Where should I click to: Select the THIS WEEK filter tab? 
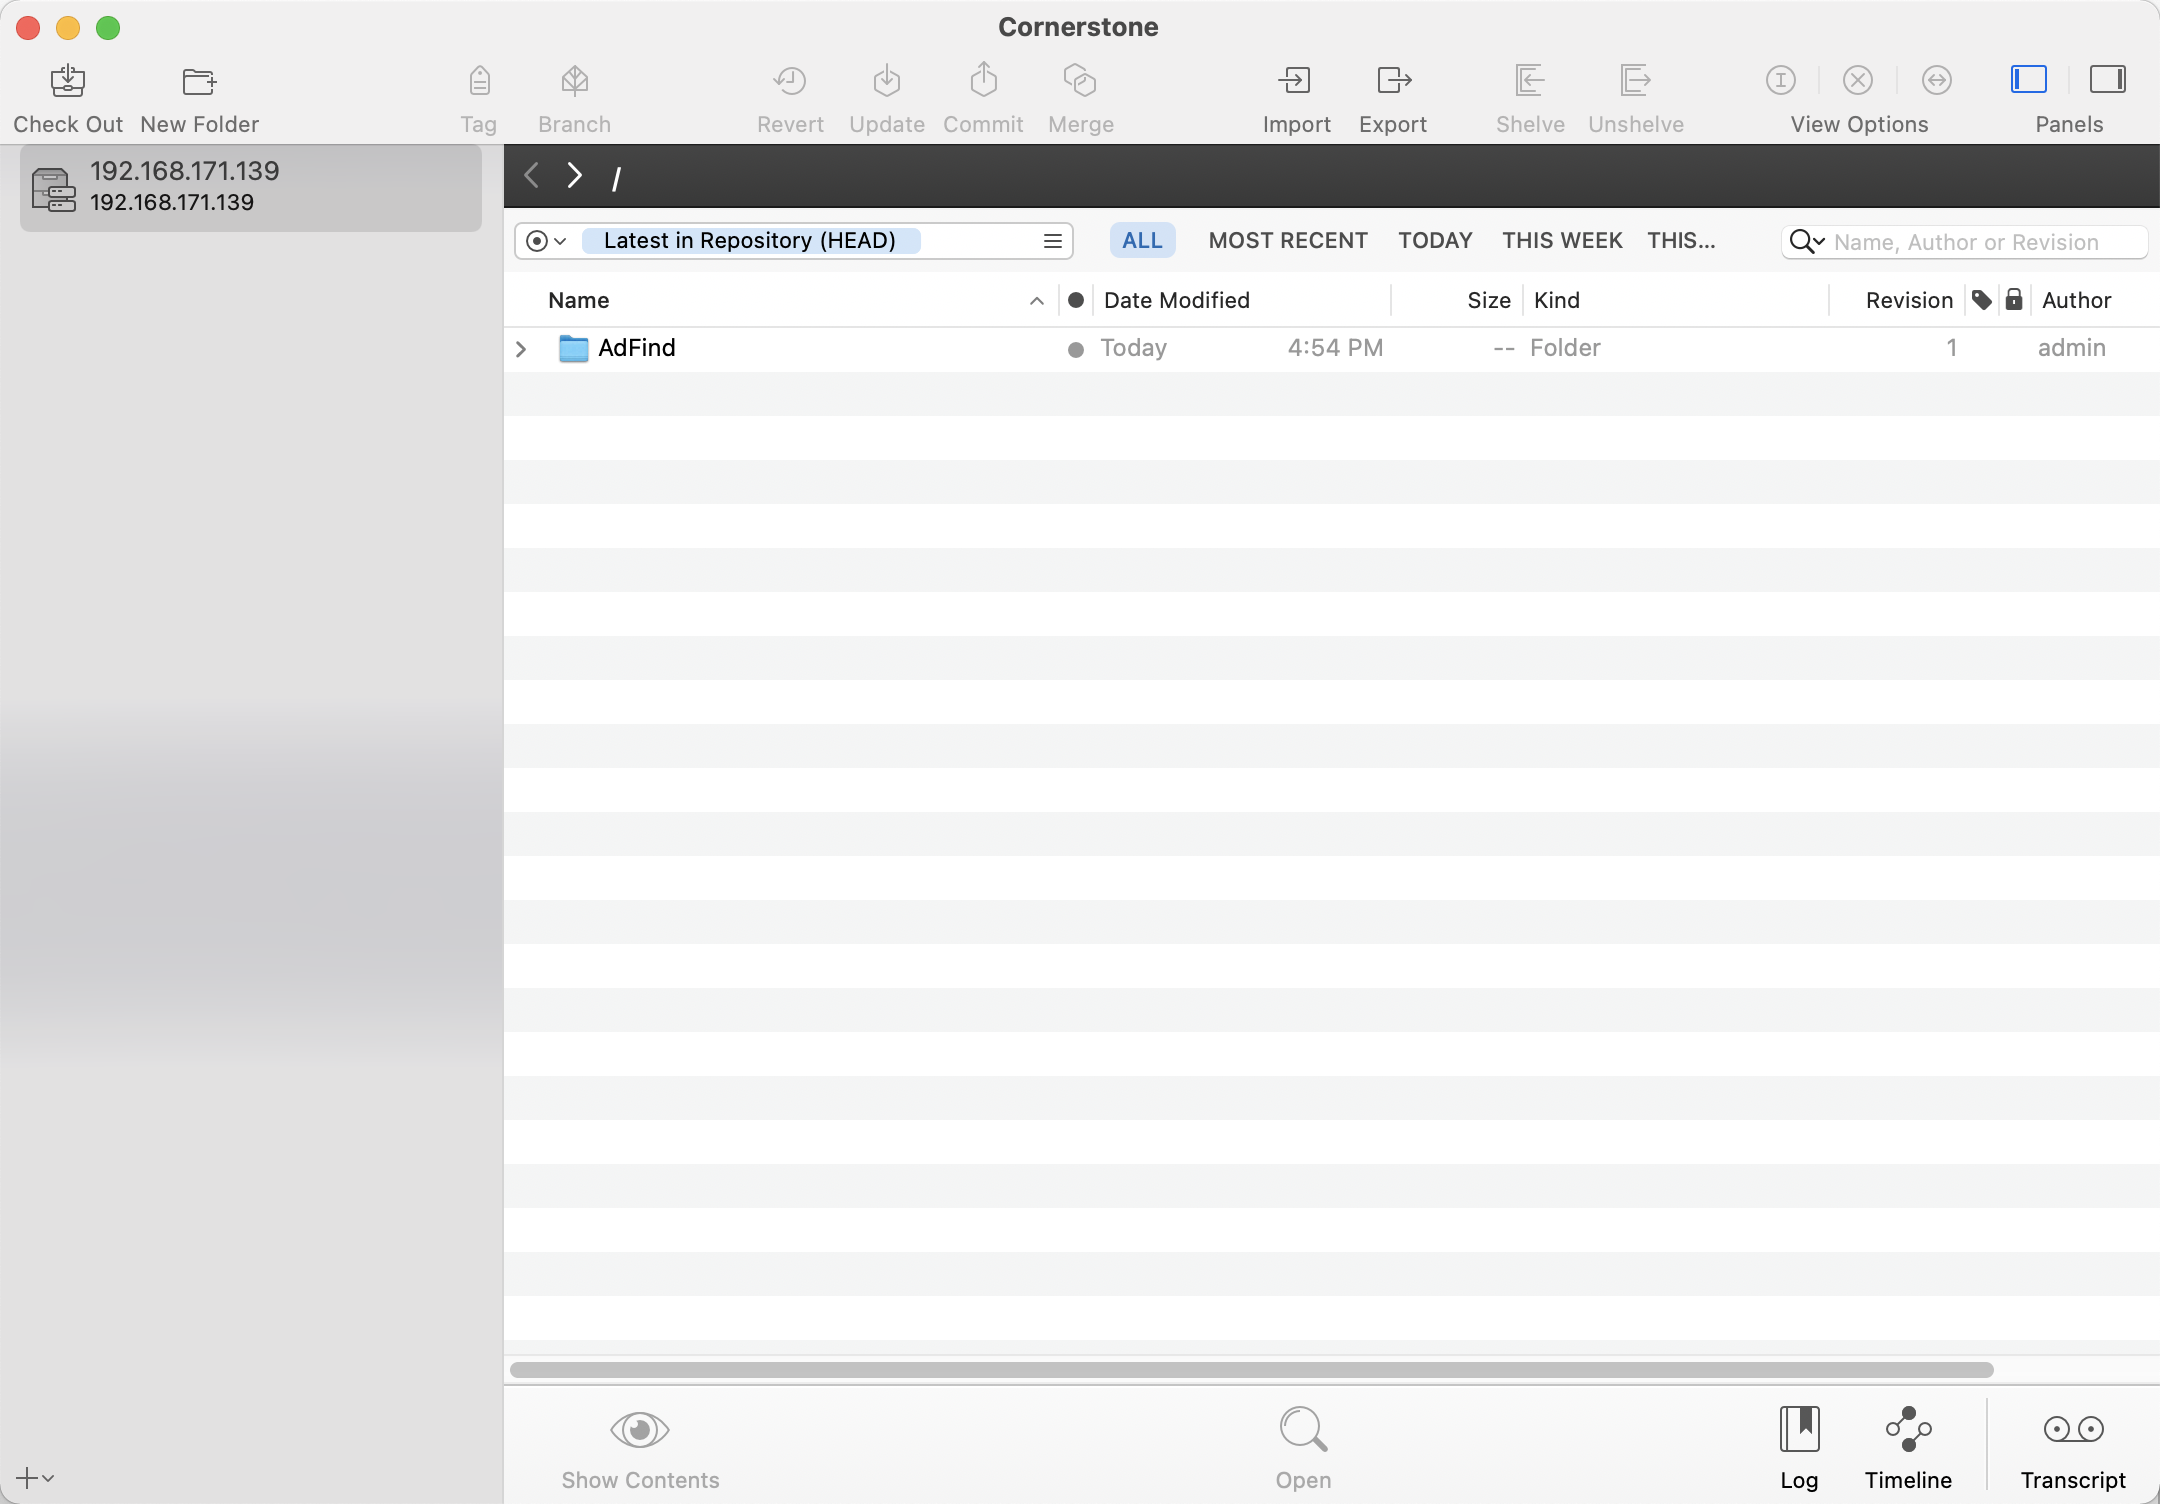pos(1561,241)
